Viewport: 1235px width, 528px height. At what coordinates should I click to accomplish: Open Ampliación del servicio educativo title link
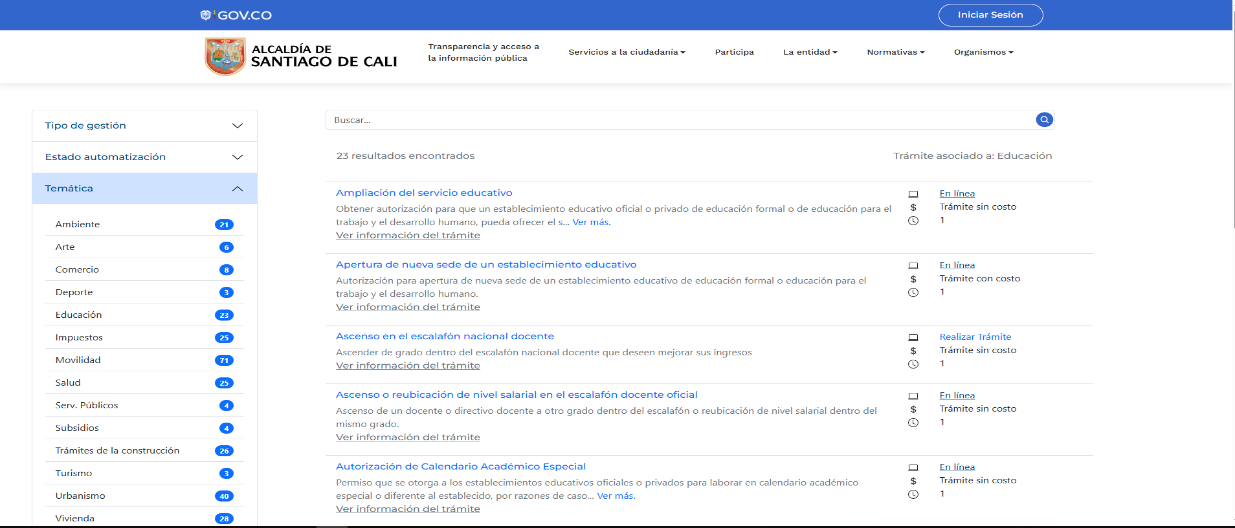(424, 193)
